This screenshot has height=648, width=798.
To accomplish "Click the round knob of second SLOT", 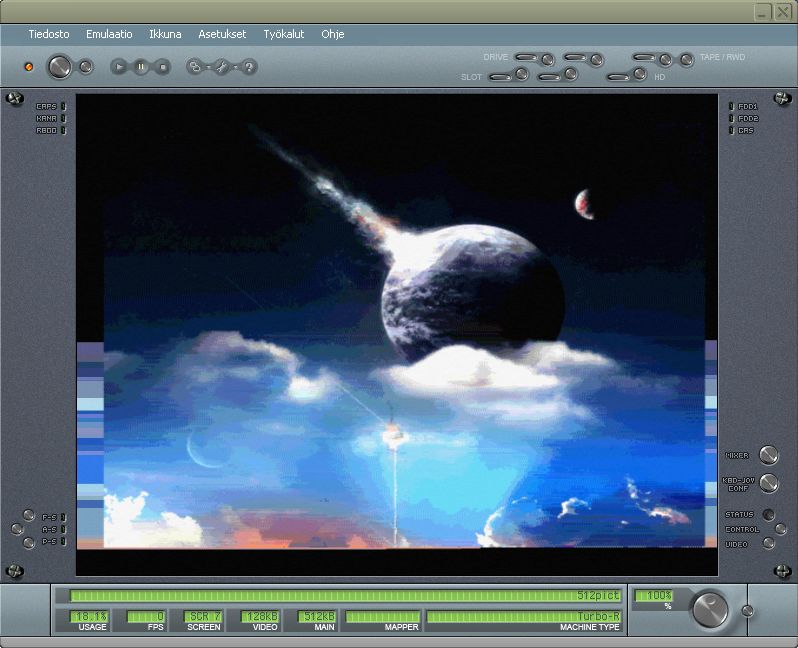I will (571, 74).
